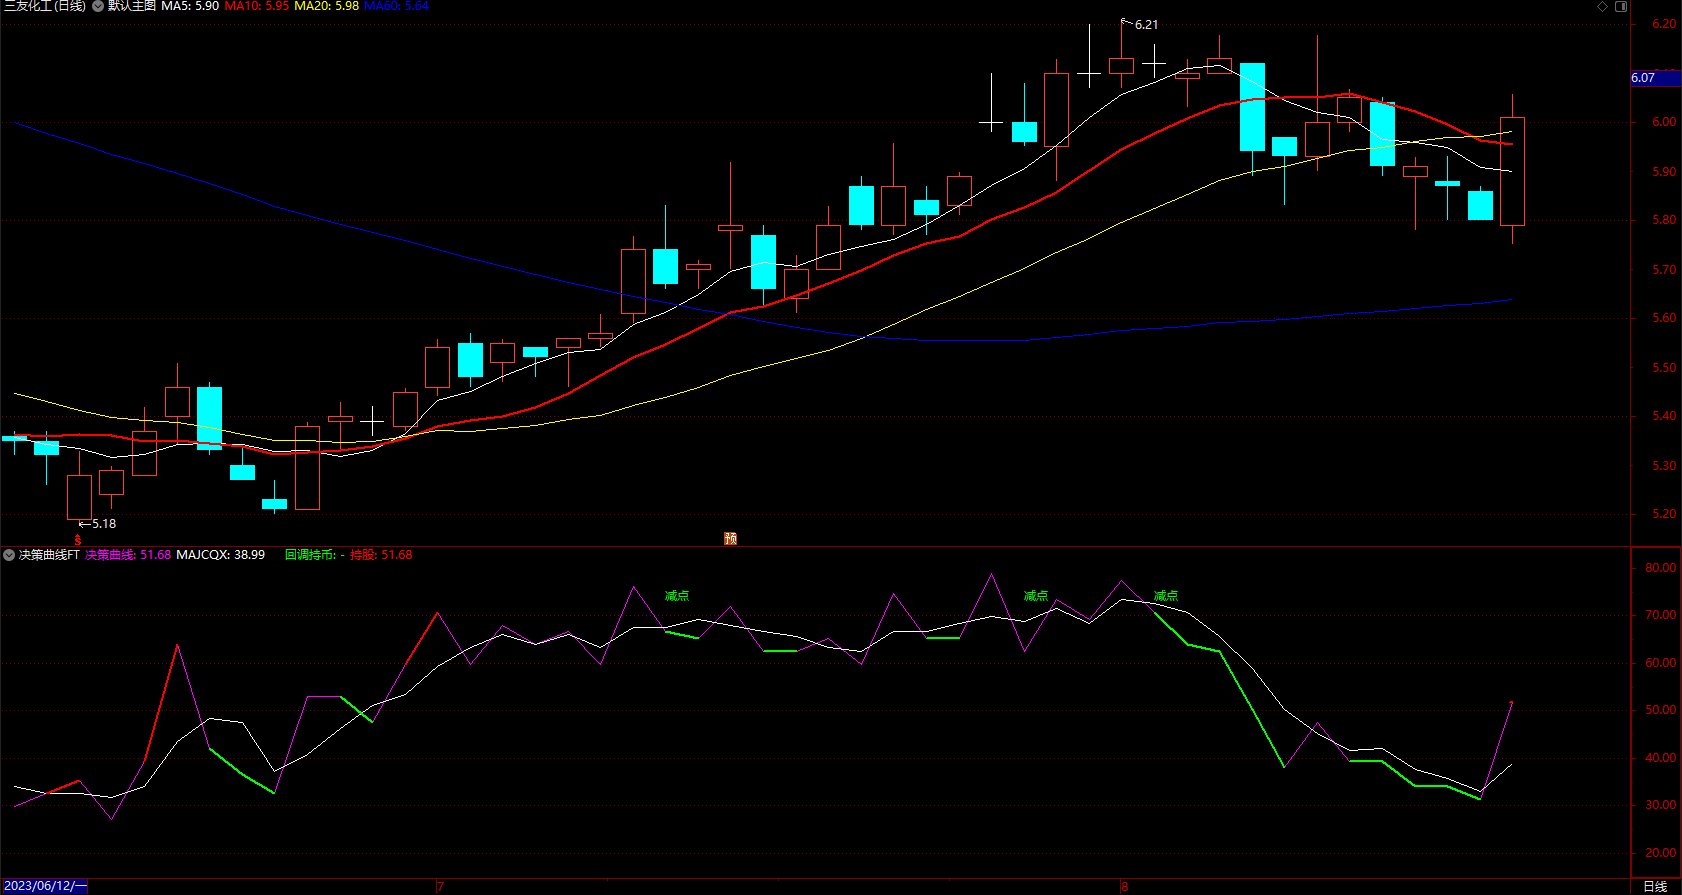Click the orange 预 forecast marker
The width and height of the screenshot is (1682, 895).
click(730, 538)
